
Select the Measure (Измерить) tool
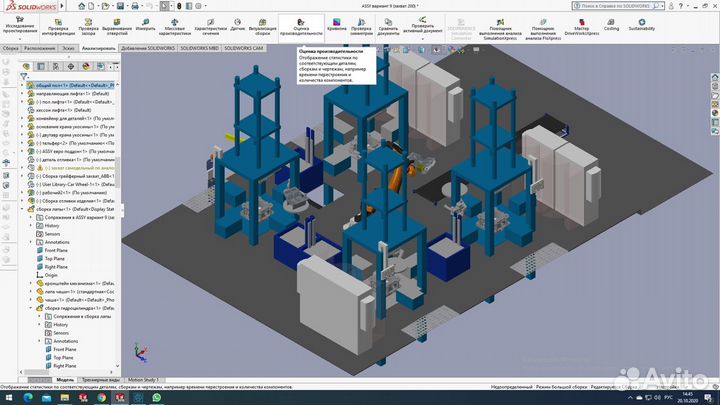coord(146,25)
